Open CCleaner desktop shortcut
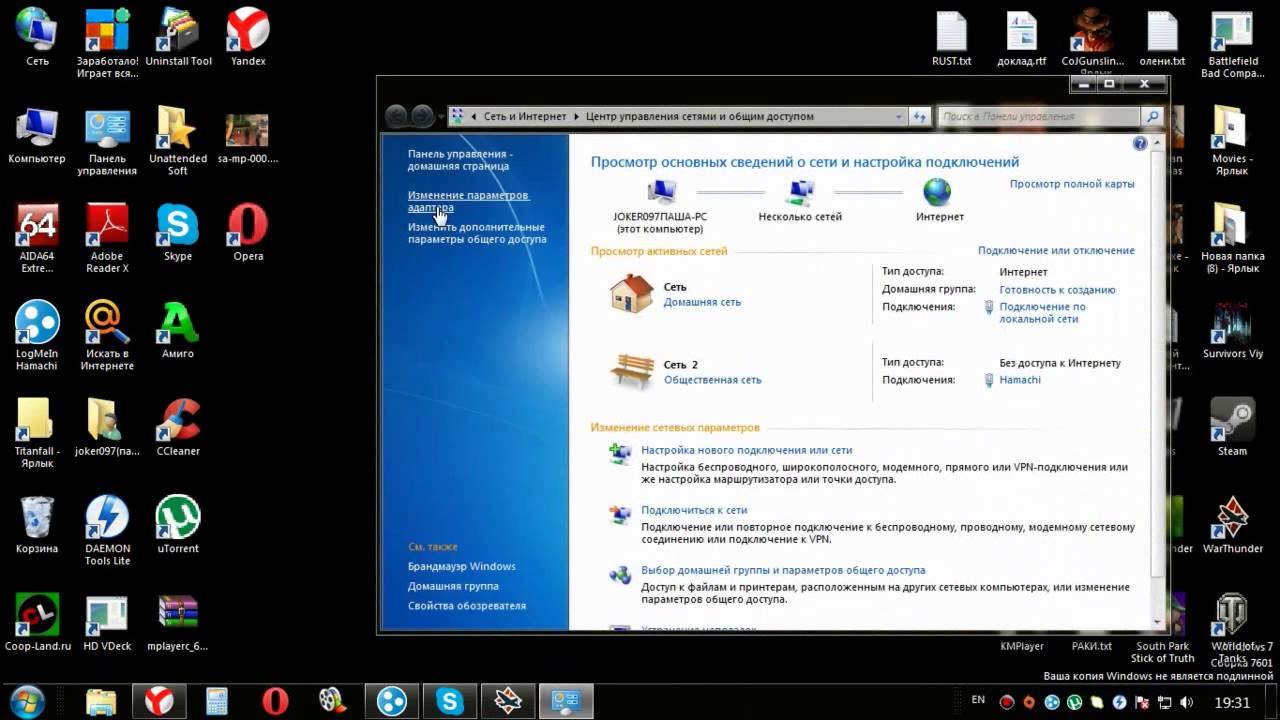Screen dimensions: 1280x720 coord(178,427)
